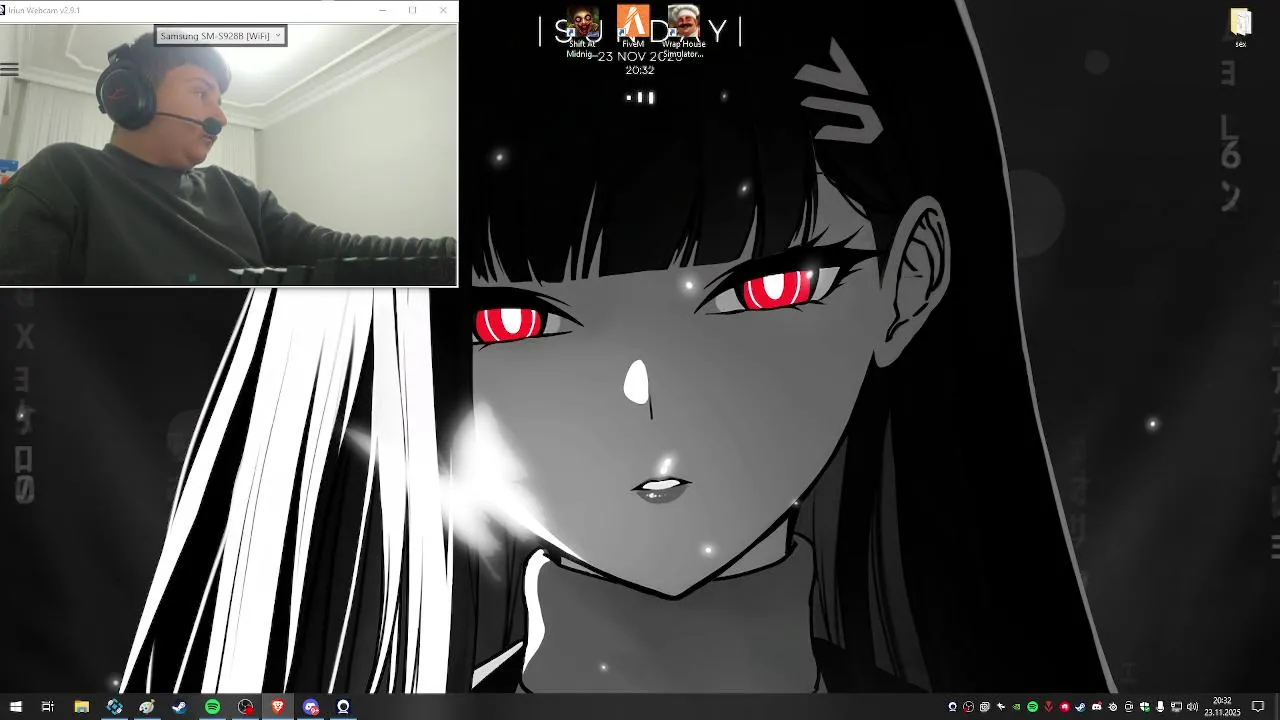Open the Action Center notifications icon
1280x720 pixels.
tap(1258, 707)
